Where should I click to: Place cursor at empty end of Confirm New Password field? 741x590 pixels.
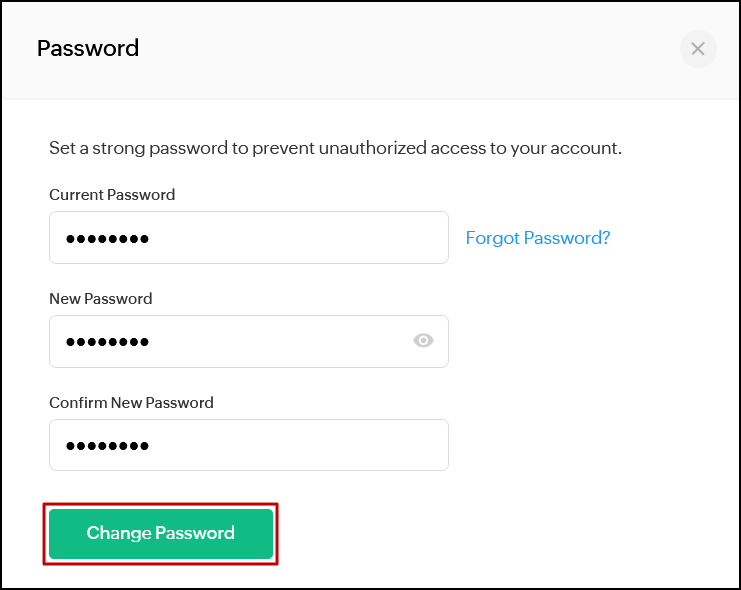tap(380, 446)
